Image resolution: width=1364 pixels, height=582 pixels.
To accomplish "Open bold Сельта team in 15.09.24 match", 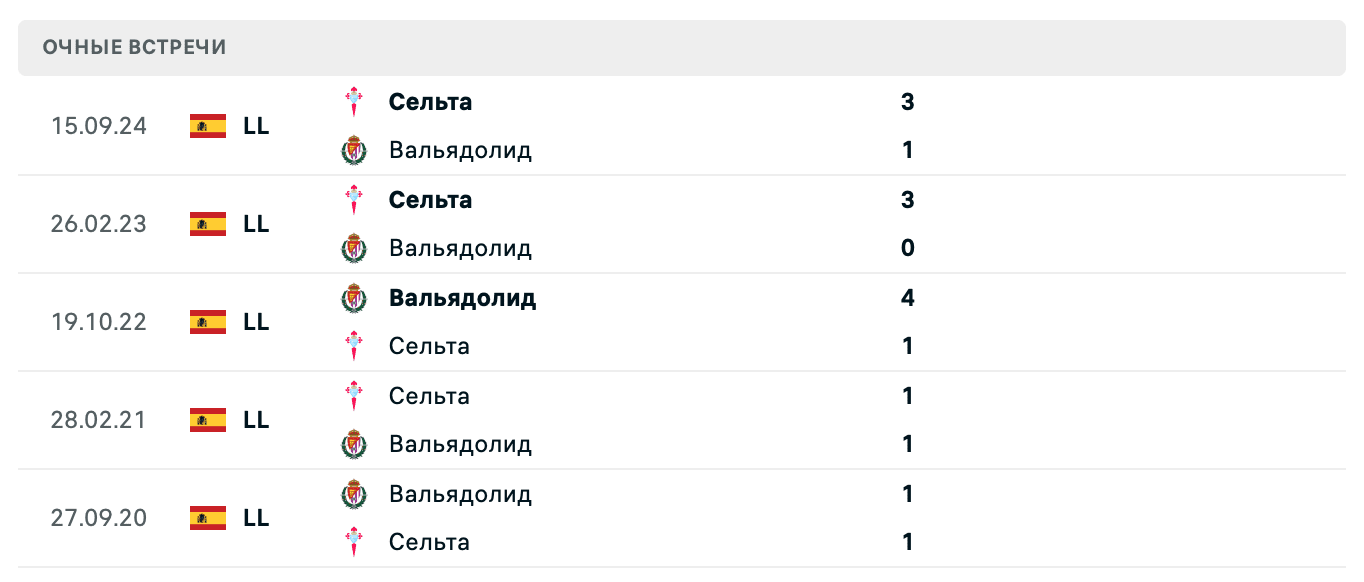I will click(430, 102).
